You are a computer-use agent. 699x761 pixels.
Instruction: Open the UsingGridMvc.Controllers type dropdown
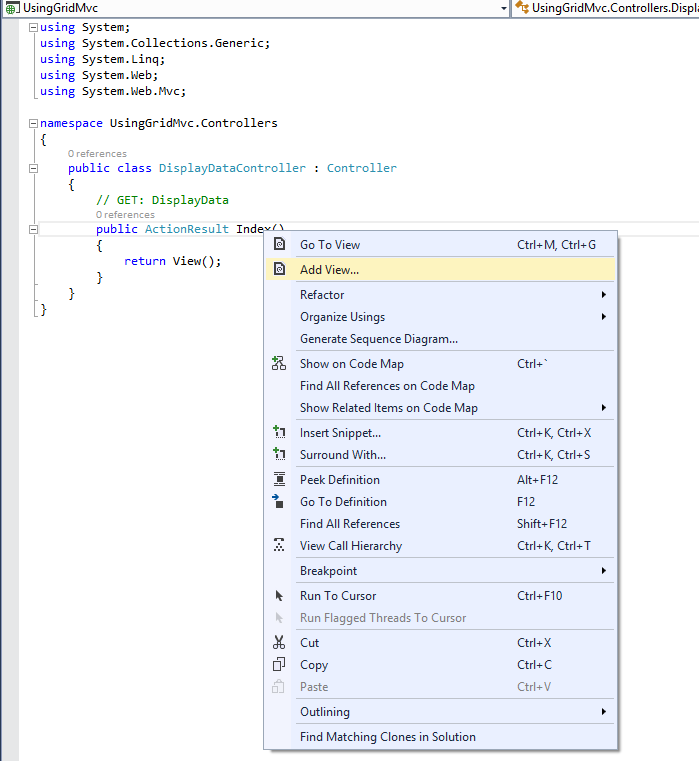pos(606,8)
